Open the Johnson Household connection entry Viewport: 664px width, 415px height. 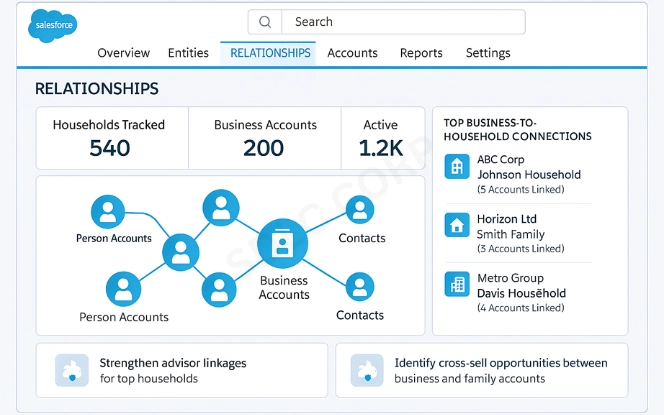point(528,174)
